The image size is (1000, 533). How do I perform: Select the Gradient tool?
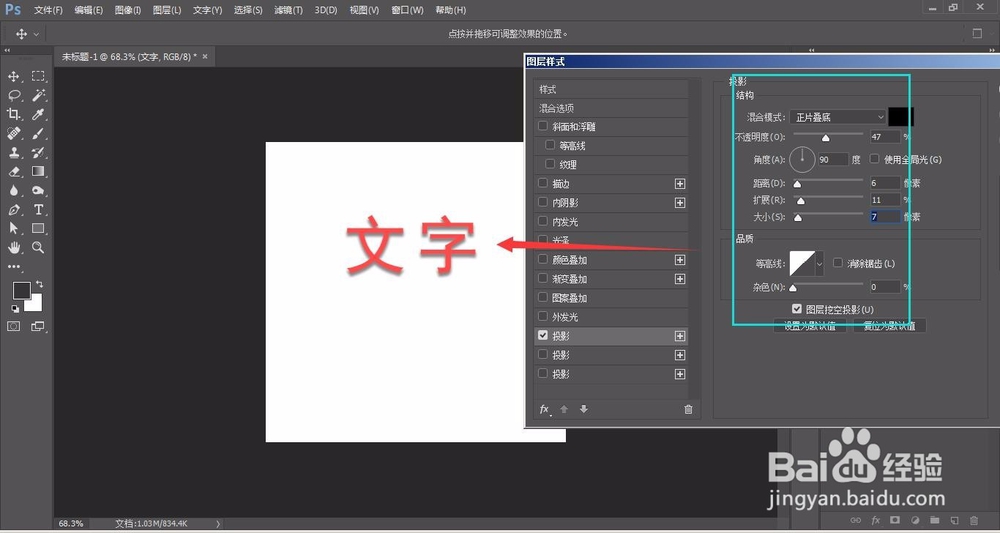[x=38, y=172]
